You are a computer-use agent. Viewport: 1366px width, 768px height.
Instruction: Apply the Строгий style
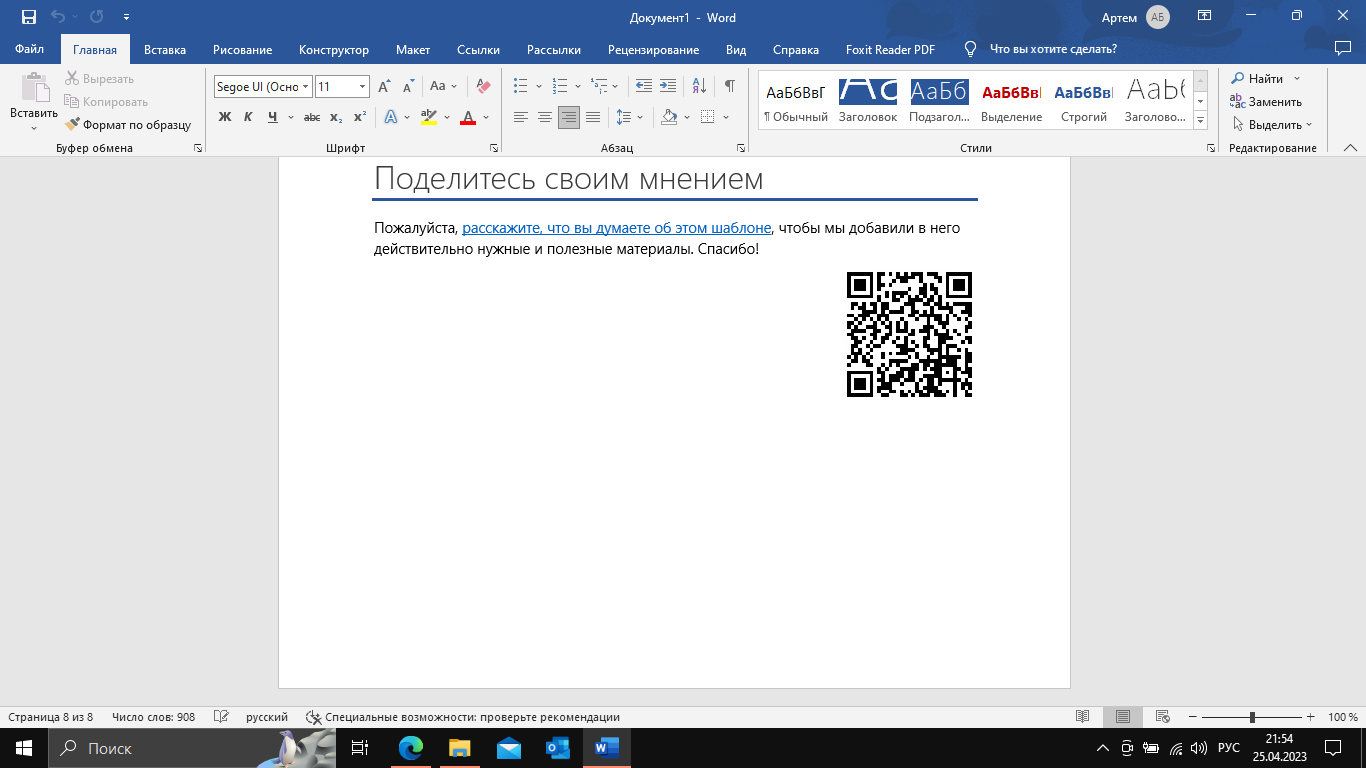(1084, 100)
